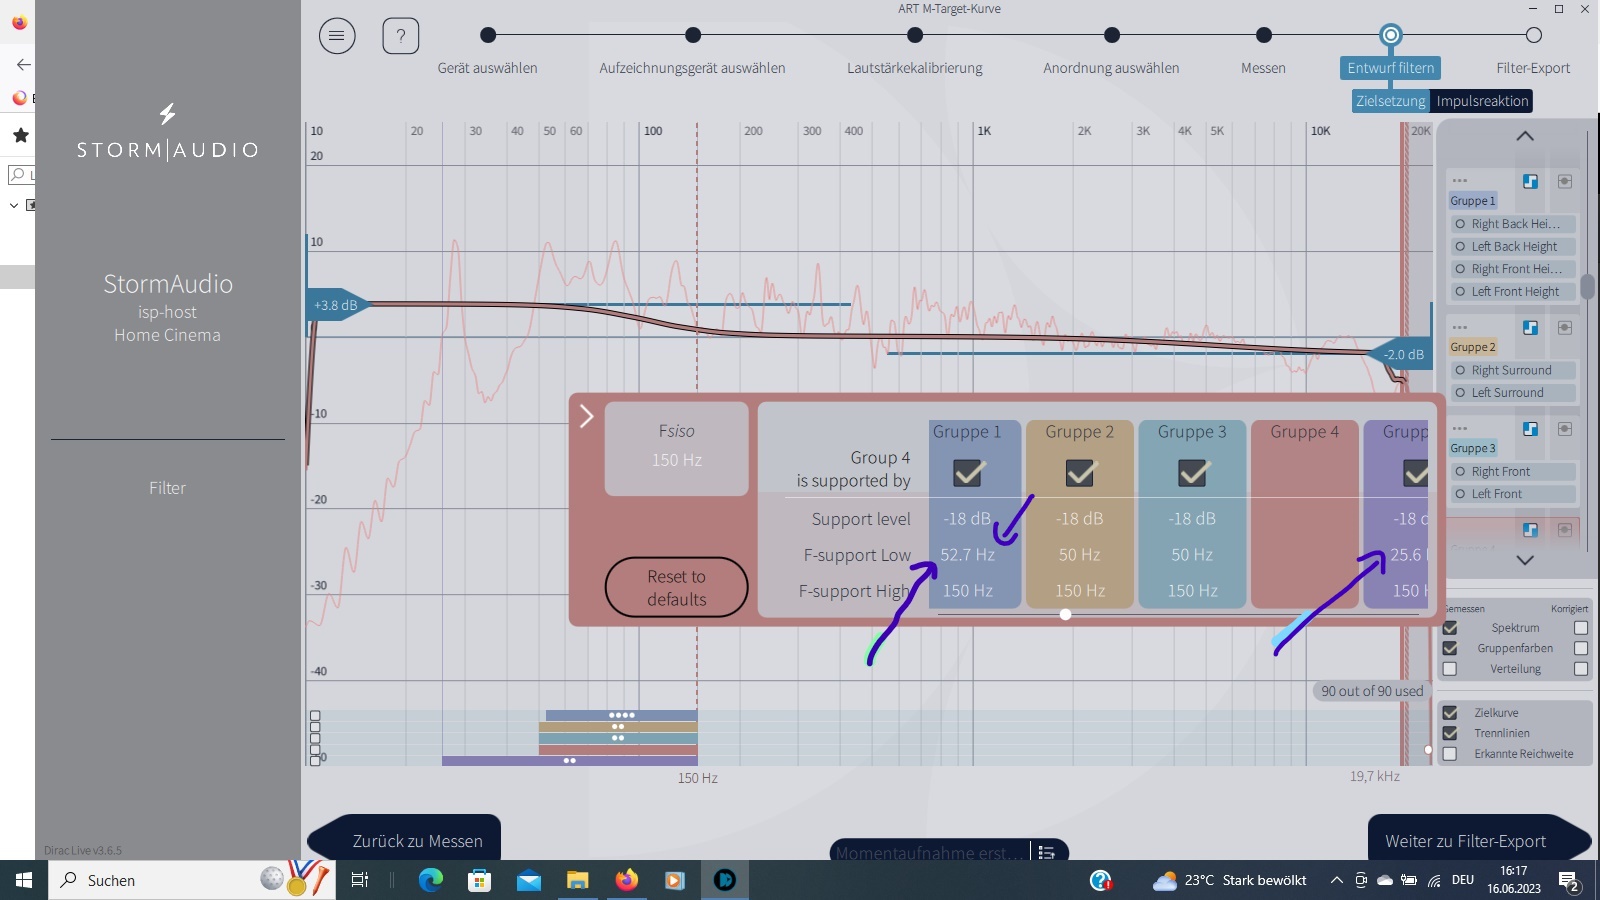Enable Verteilung measured checkbox
This screenshot has height=900, width=1600.
1450,669
